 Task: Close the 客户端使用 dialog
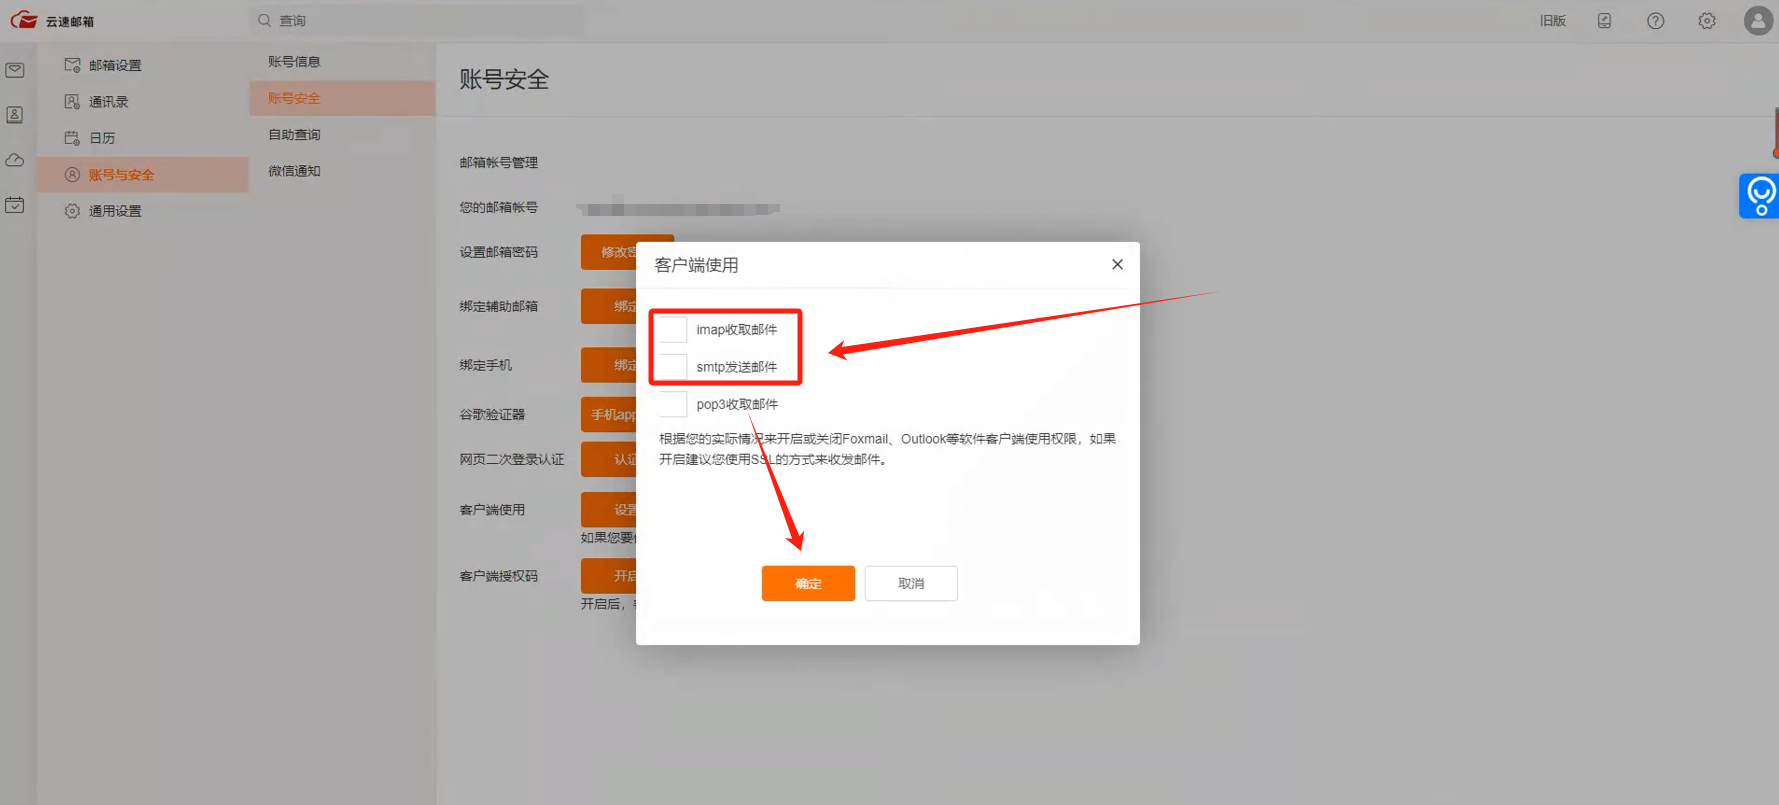coord(1117,265)
